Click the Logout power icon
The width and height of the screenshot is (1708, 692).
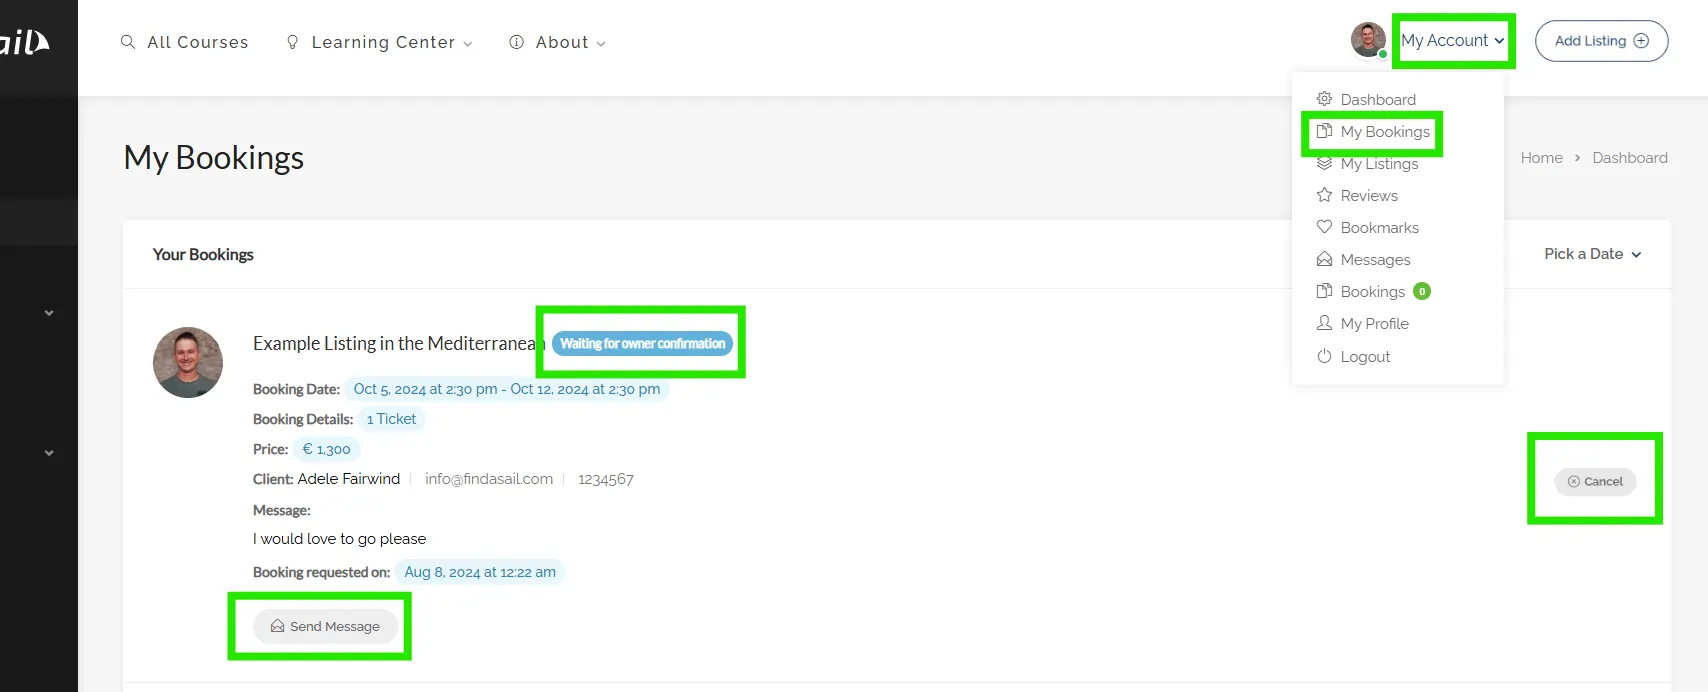tap(1324, 356)
